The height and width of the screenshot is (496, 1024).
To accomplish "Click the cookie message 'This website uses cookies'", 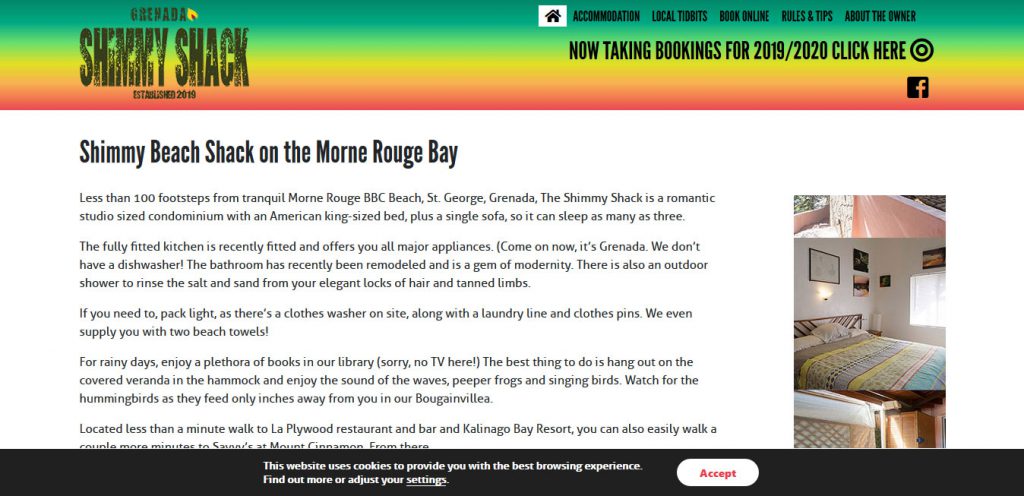I will 453,473.
